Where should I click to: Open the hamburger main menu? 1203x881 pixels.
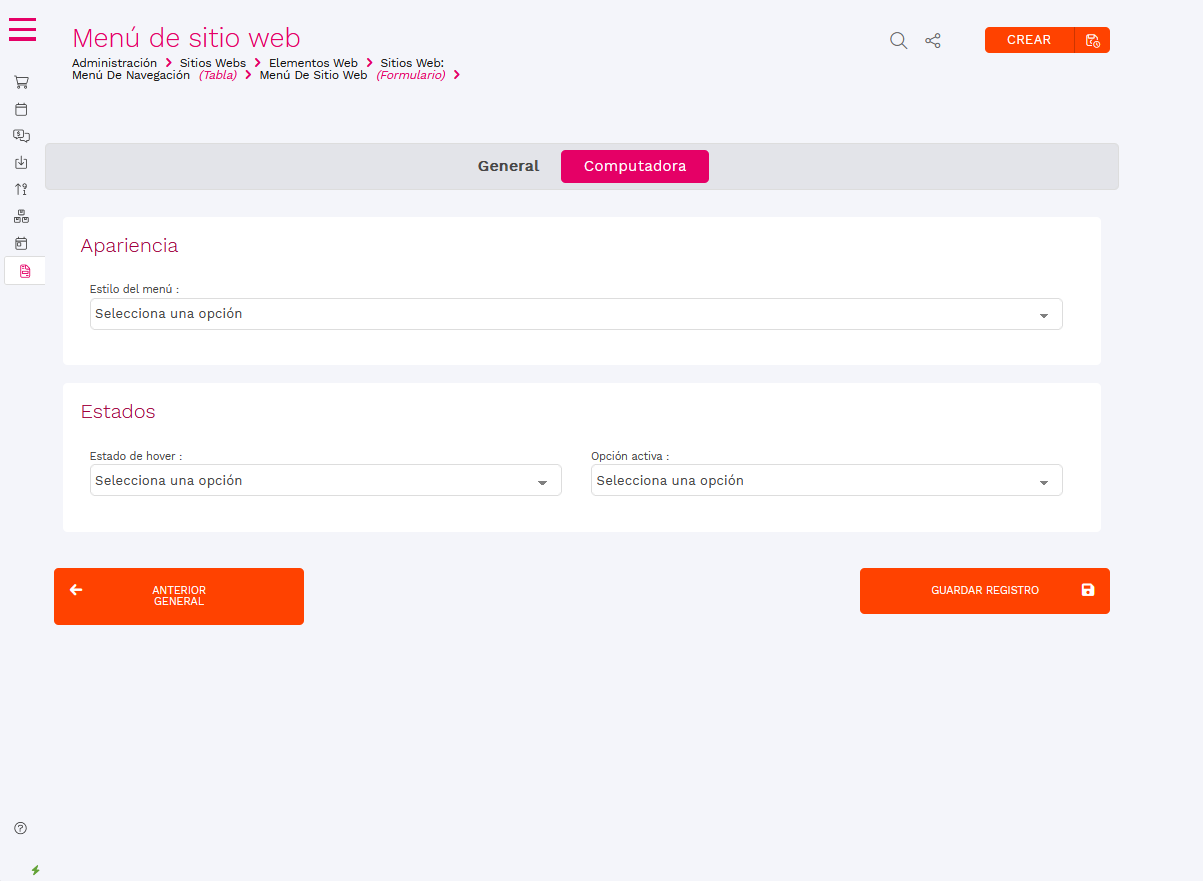coord(22,30)
